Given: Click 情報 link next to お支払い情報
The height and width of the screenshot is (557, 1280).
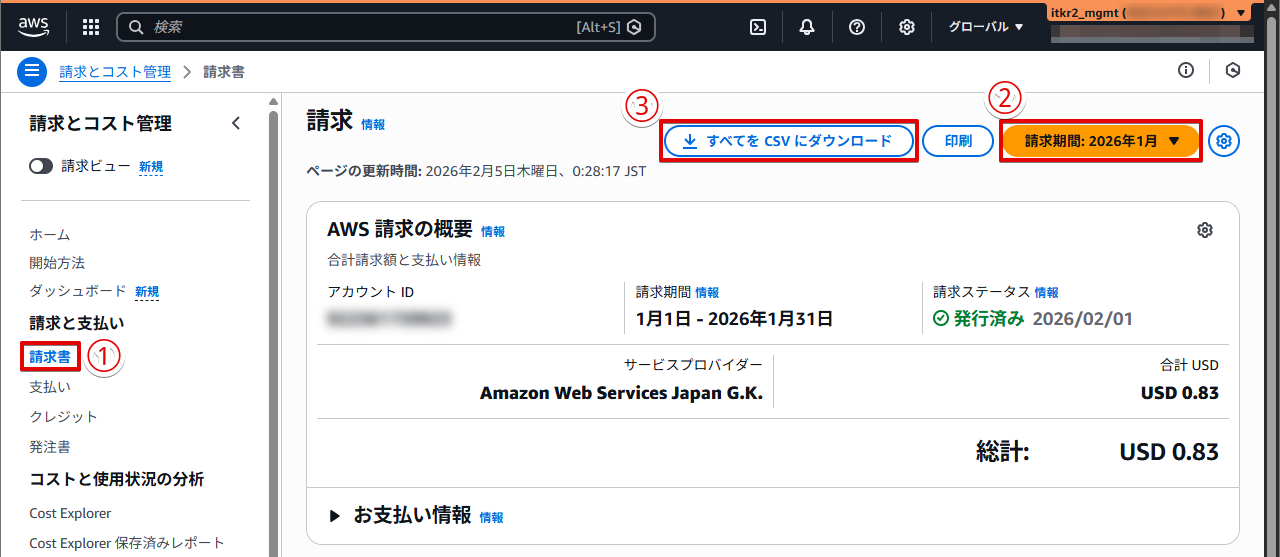Looking at the screenshot, I should point(492,518).
